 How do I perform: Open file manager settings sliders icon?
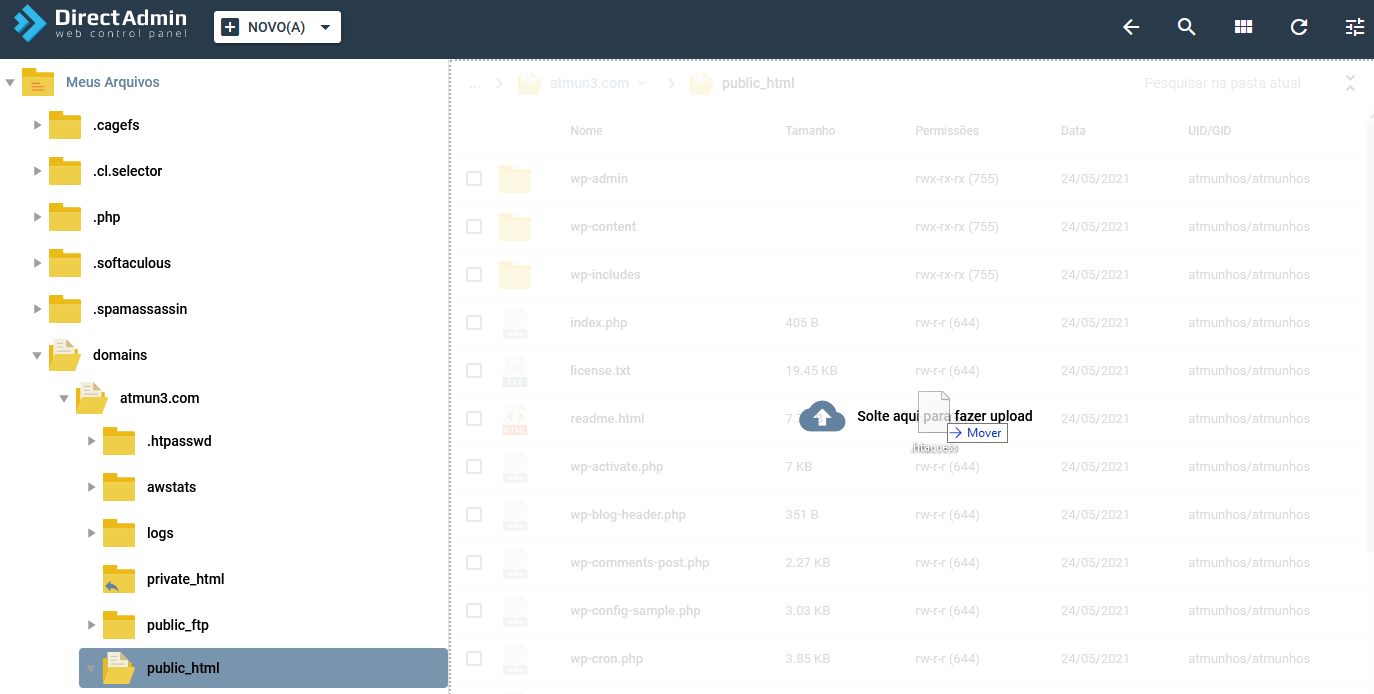1355,27
